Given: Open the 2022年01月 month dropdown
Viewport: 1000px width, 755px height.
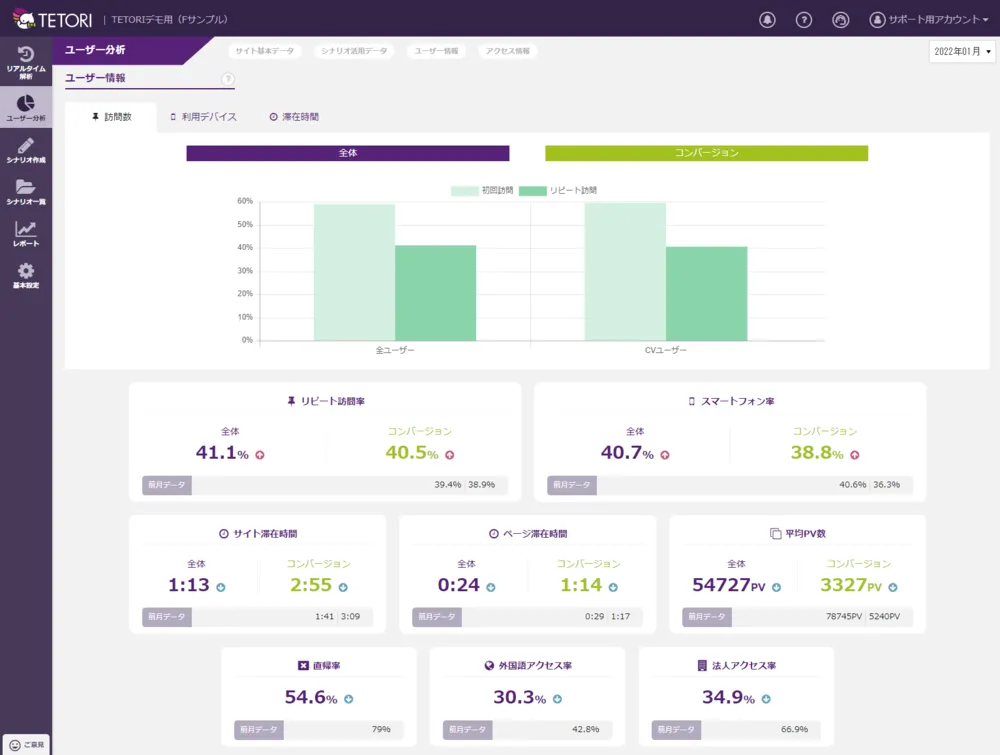Looking at the screenshot, I should 962,51.
